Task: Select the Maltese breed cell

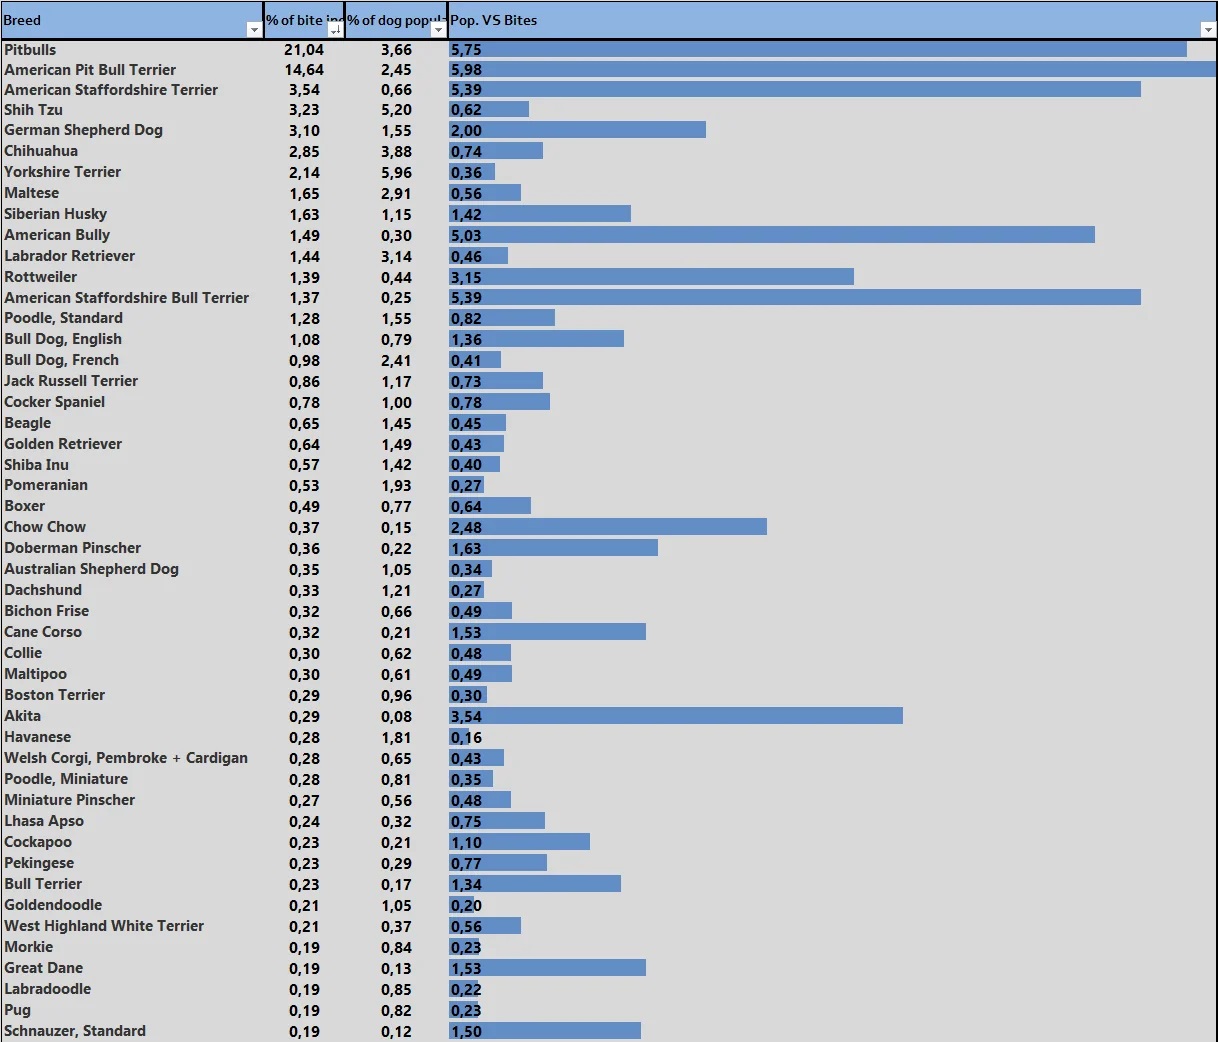Action: (31, 193)
